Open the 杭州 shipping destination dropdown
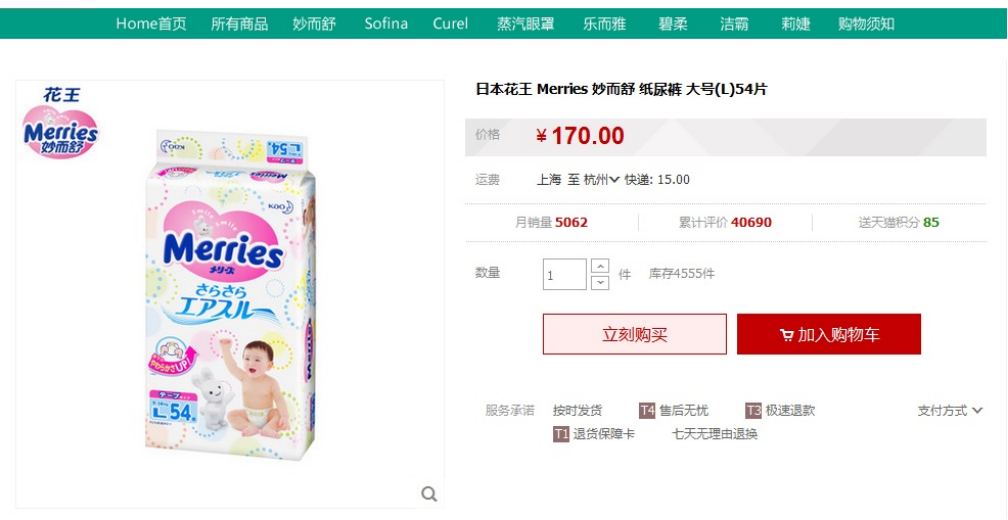 pyautogui.click(x=601, y=180)
